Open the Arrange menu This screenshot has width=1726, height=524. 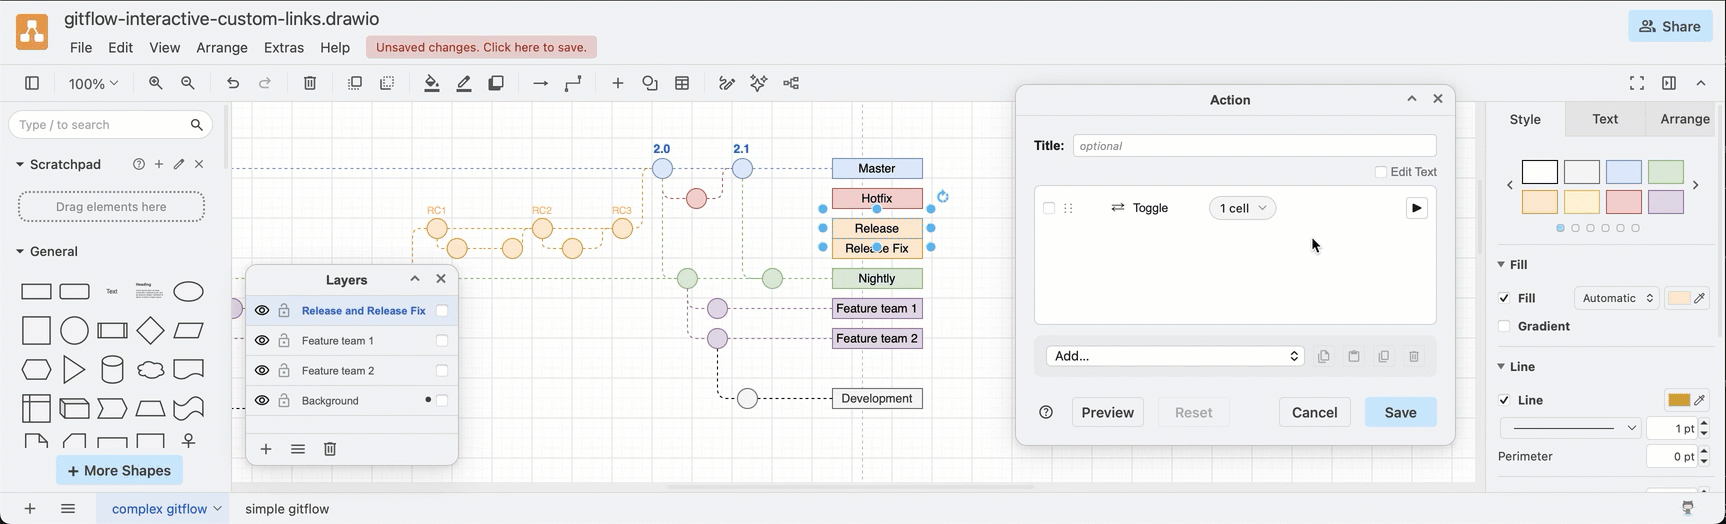(222, 48)
